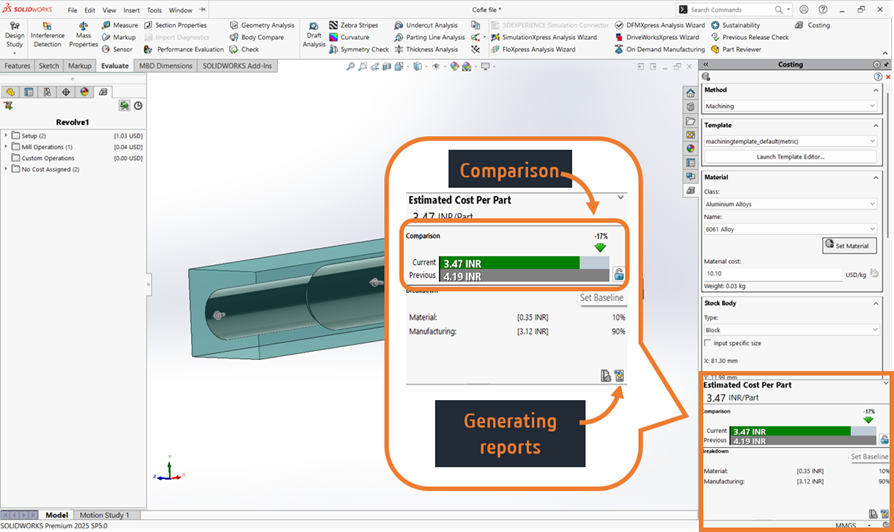Collapse the Stock Body section
Screen dimensions: 894x532
coord(876,303)
